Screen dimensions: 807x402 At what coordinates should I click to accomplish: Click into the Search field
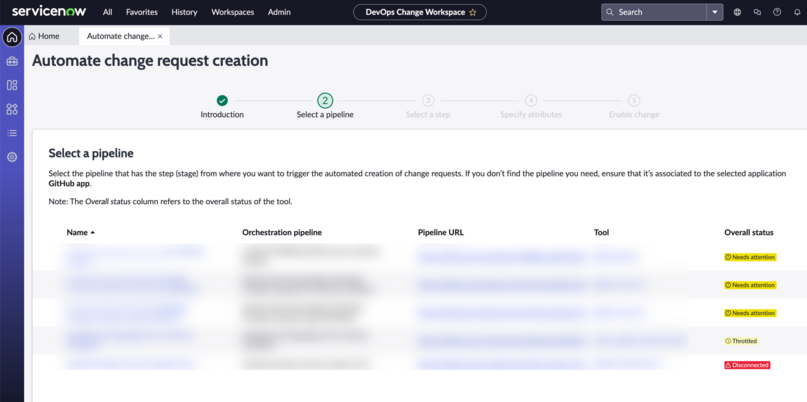click(x=654, y=12)
